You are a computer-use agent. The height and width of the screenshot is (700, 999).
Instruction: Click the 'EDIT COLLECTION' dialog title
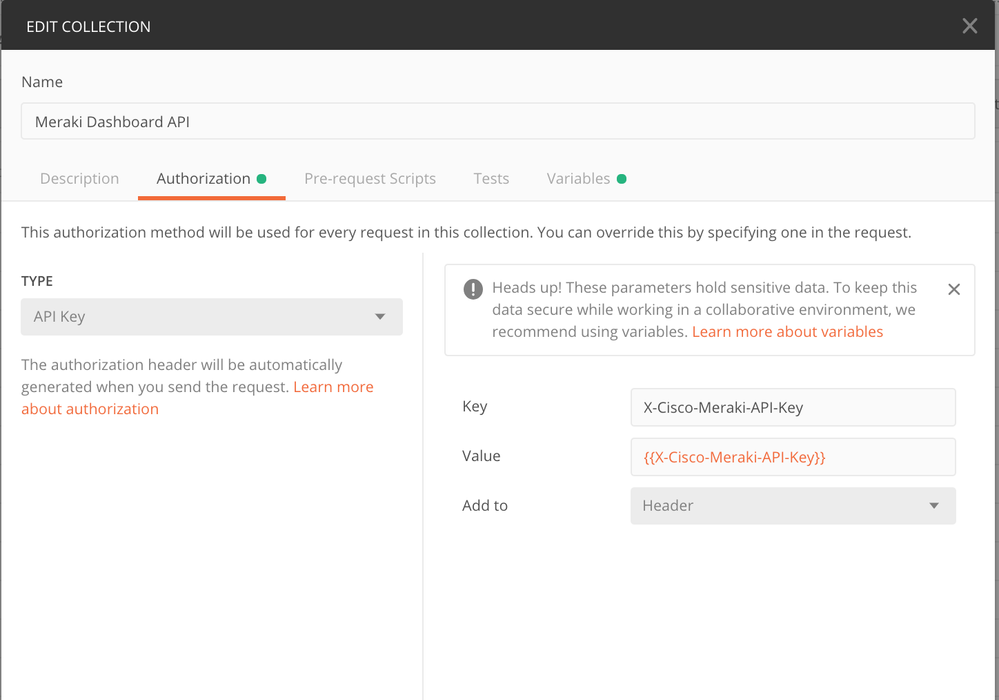pyautogui.click(x=89, y=27)
